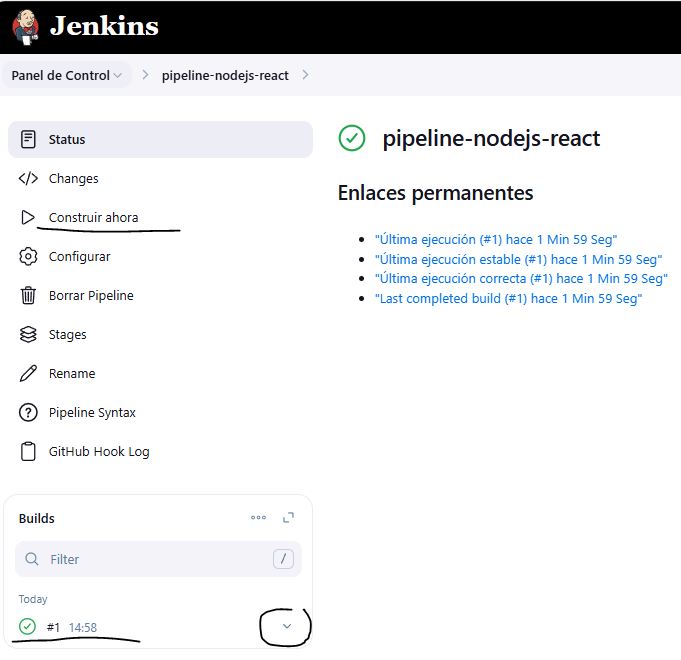
Task: Click the Enlaces permanentes heading
Action: tap(436, 193)
